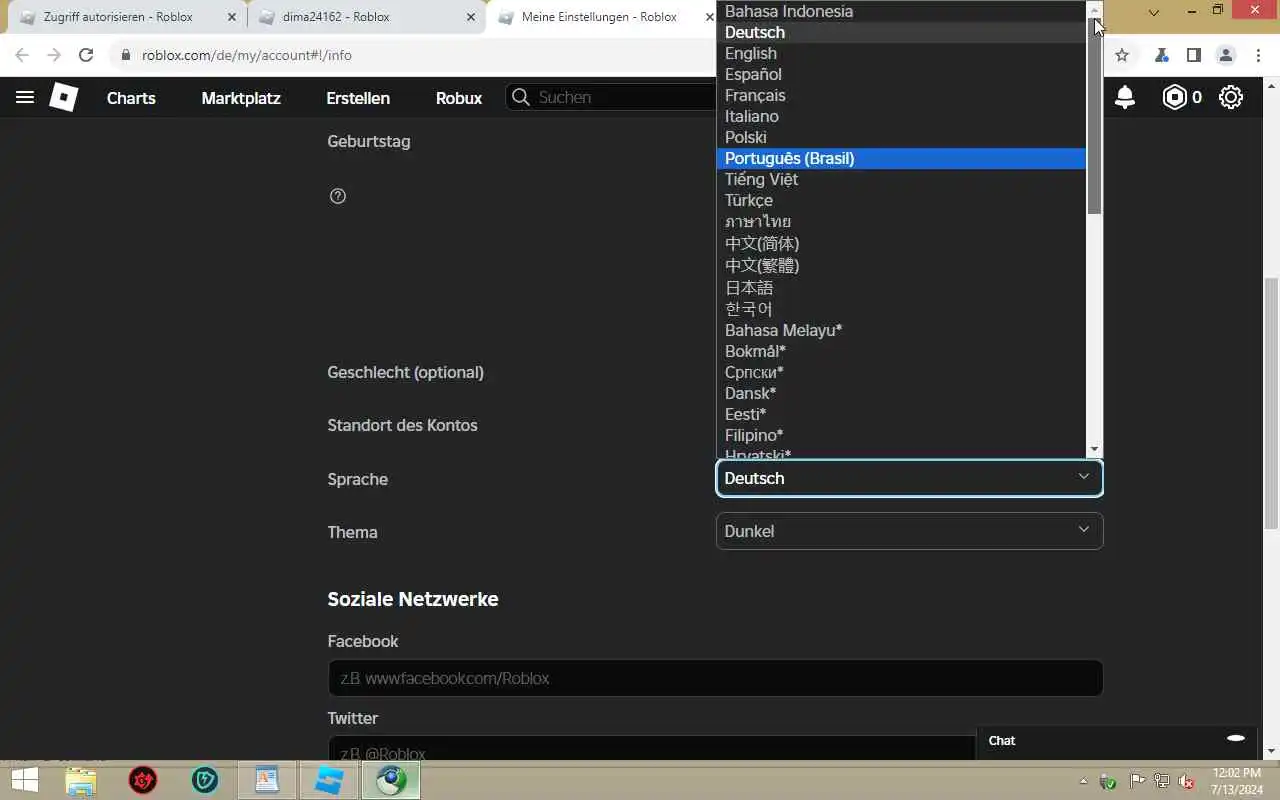Open File Explorer from the taskbar
Viewport: 1280px width, 800px height.
coord(81,780)
